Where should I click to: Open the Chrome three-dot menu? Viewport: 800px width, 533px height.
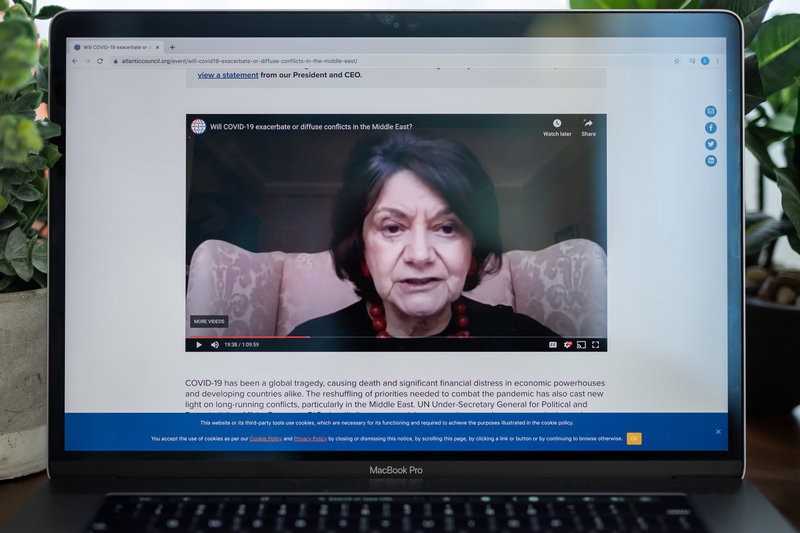tap(717, 61)
